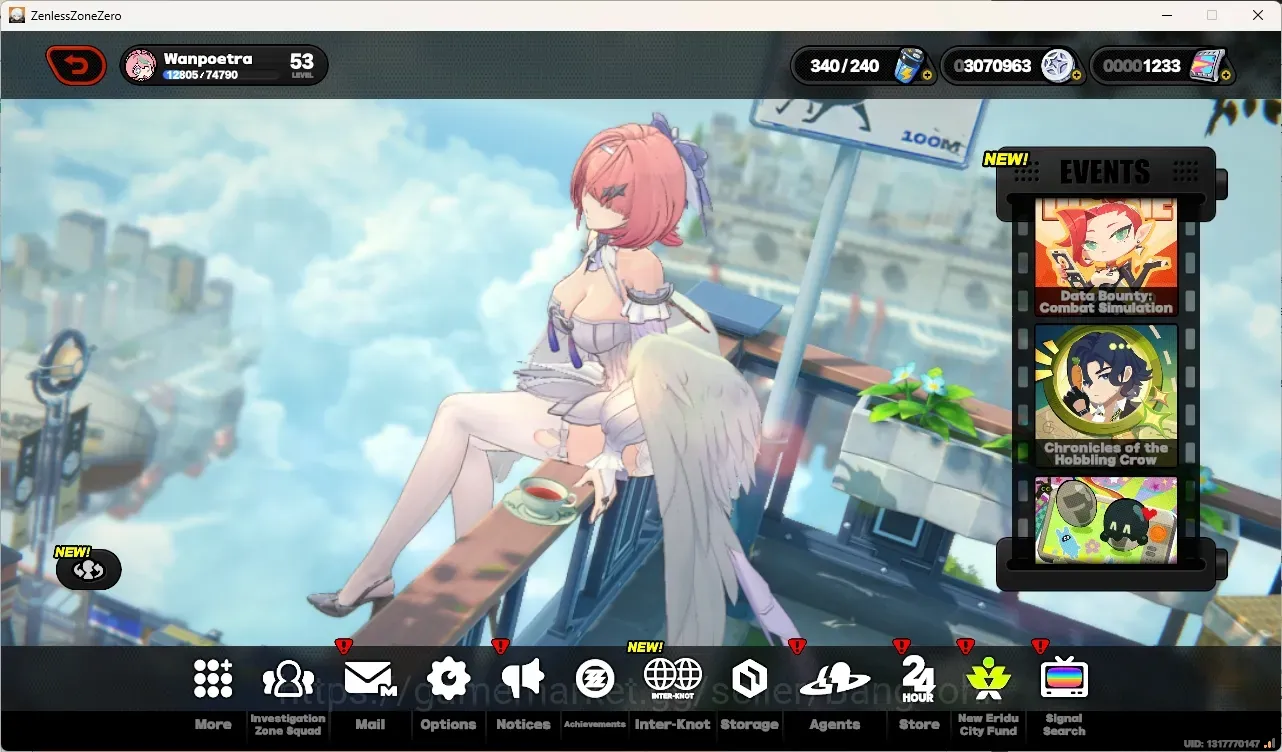The image size is (1282, 752).
Task: Click the More label
Action: point(213,725)
